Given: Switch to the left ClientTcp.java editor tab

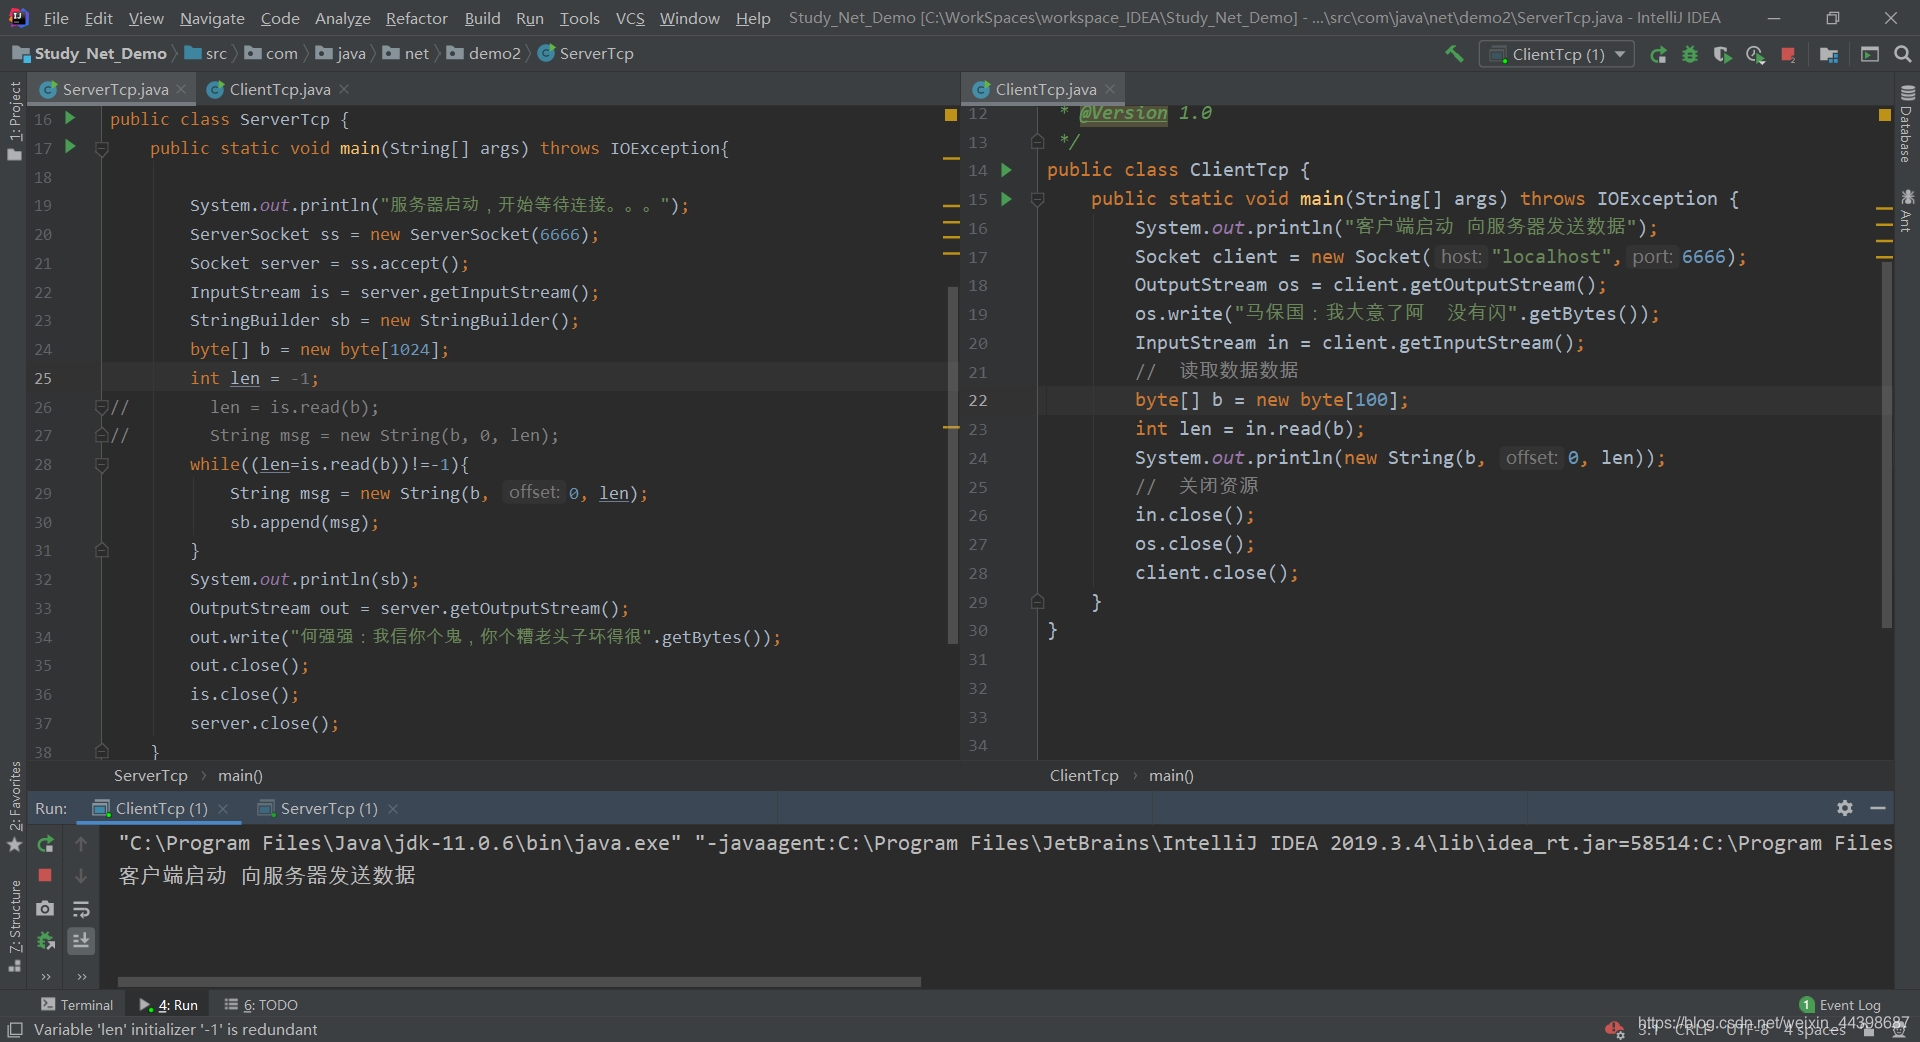Looking at the screenshot, I should tap(280, 89).
